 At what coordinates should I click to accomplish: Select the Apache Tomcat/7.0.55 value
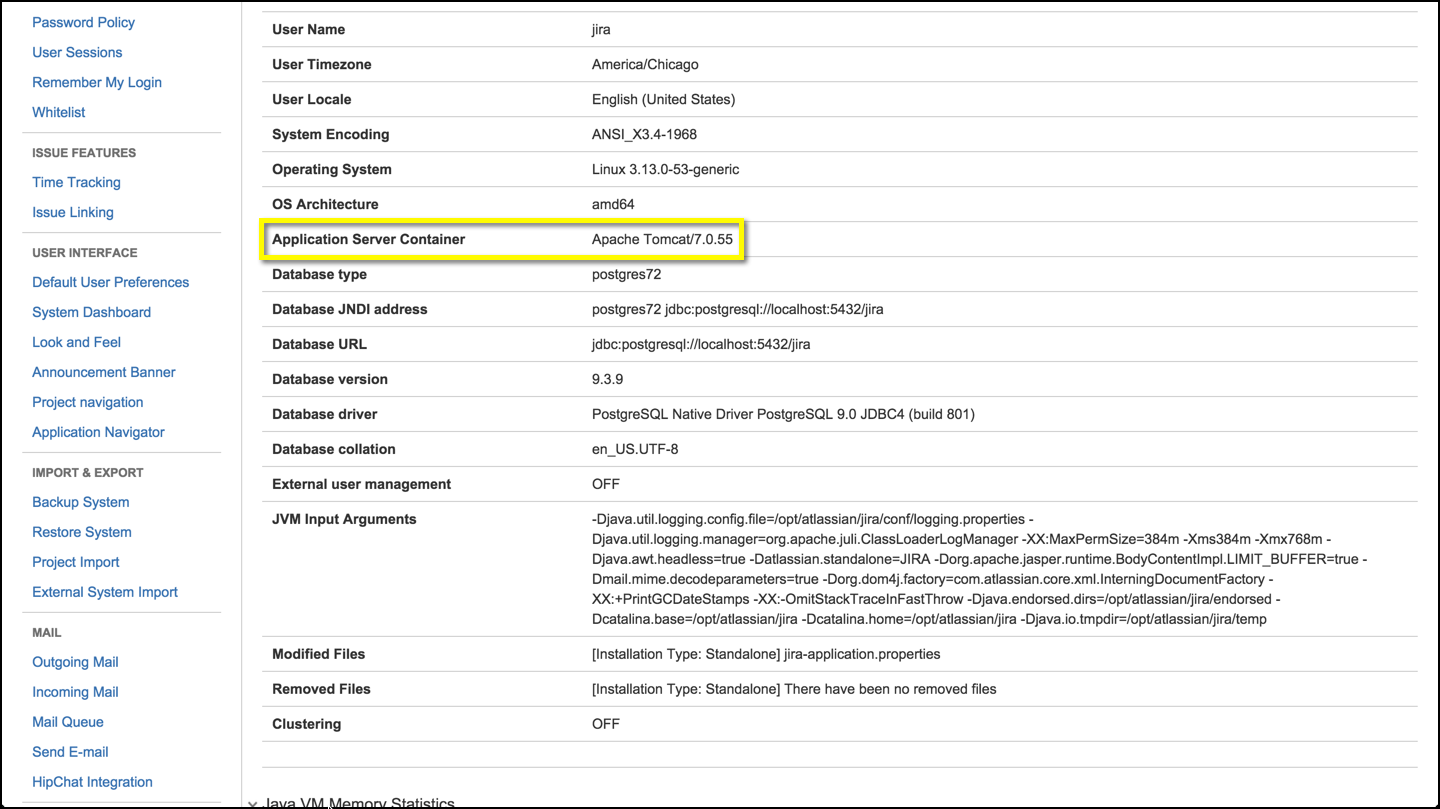[x=662, y=239]
